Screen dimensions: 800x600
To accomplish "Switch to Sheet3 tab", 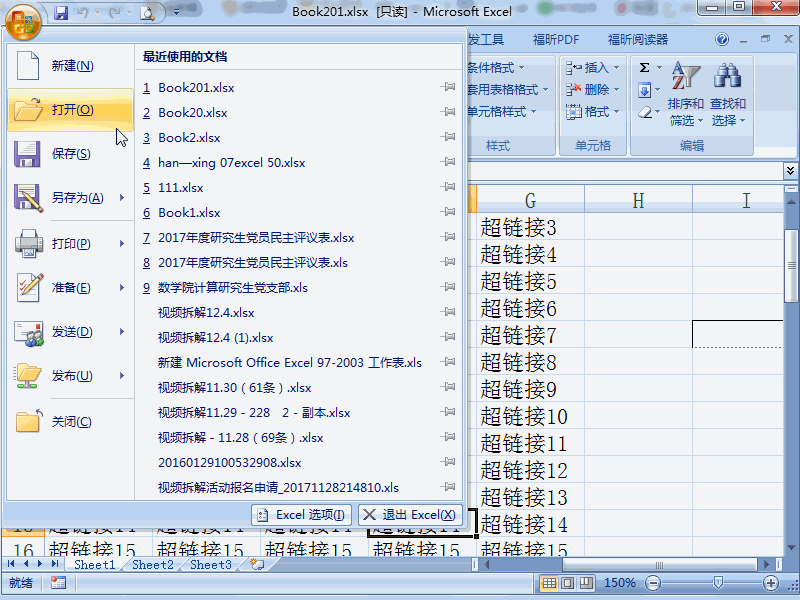I will click(x=211, y=564).
